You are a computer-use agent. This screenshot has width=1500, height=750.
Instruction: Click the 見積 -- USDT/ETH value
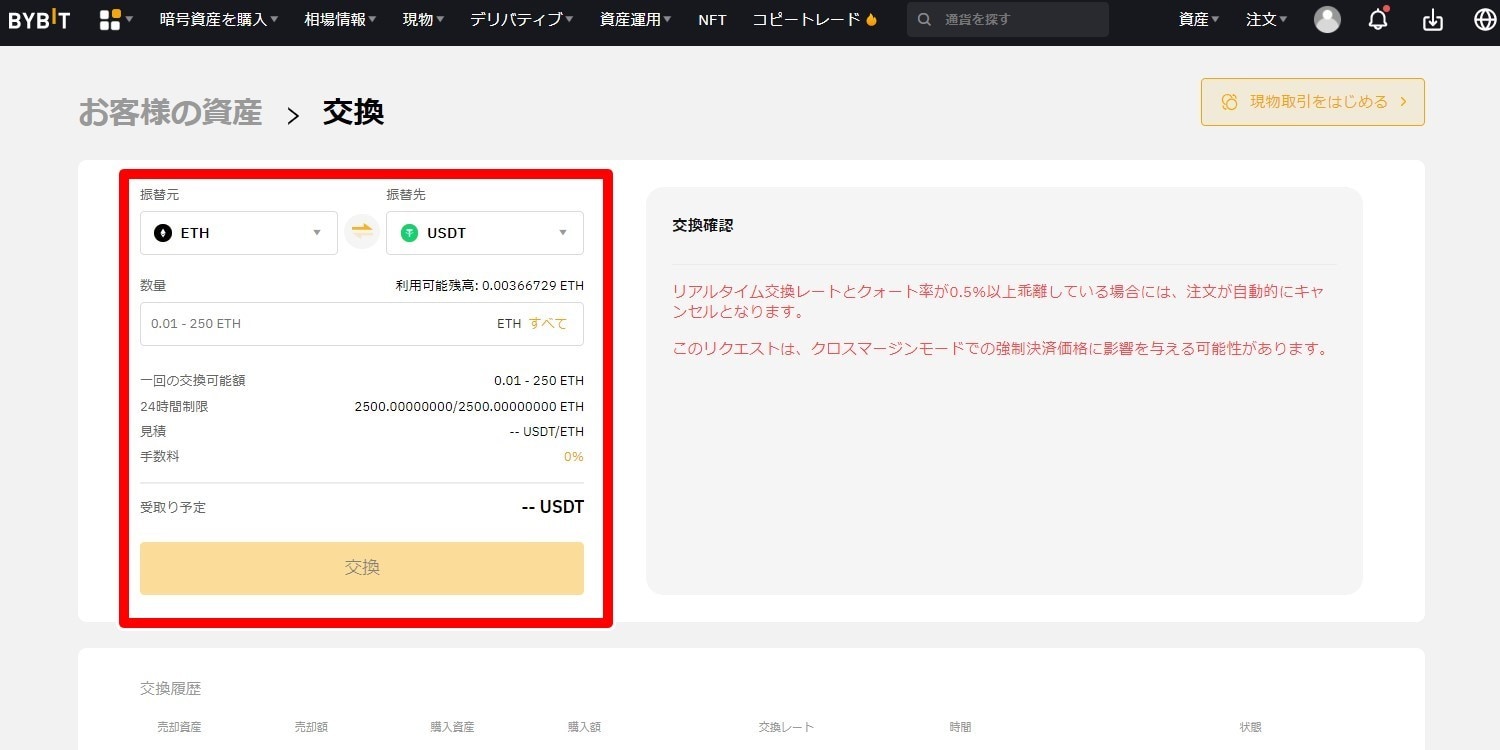[547, 432]
